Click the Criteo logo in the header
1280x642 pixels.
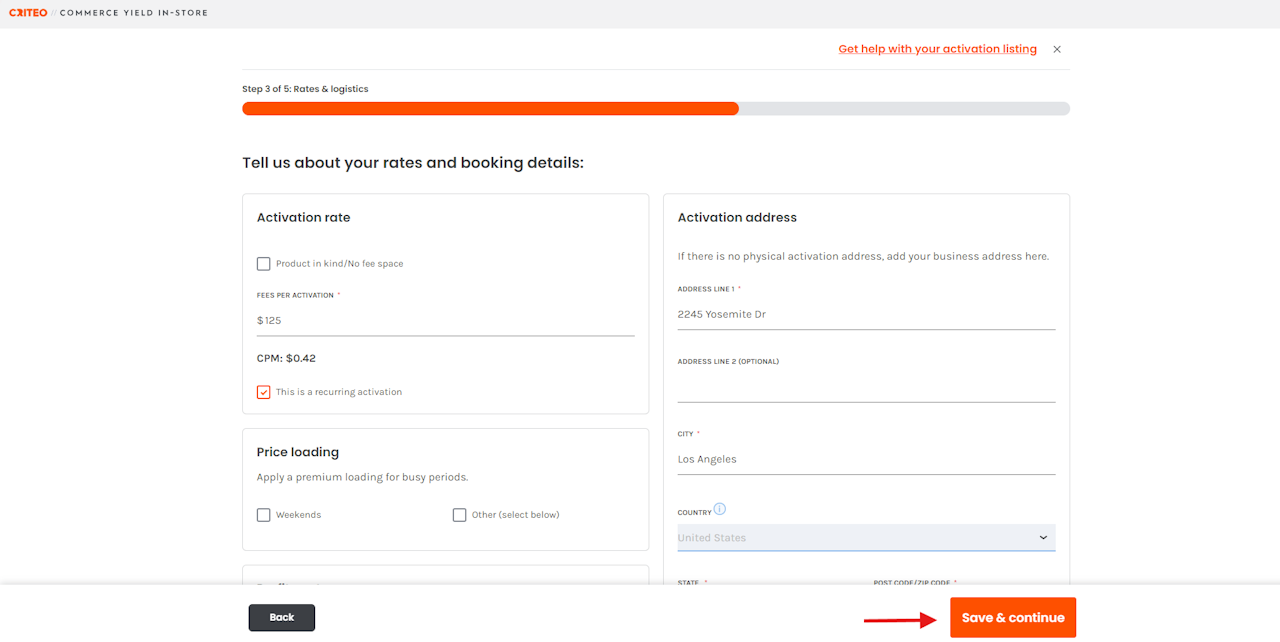(x=28, y=13)
